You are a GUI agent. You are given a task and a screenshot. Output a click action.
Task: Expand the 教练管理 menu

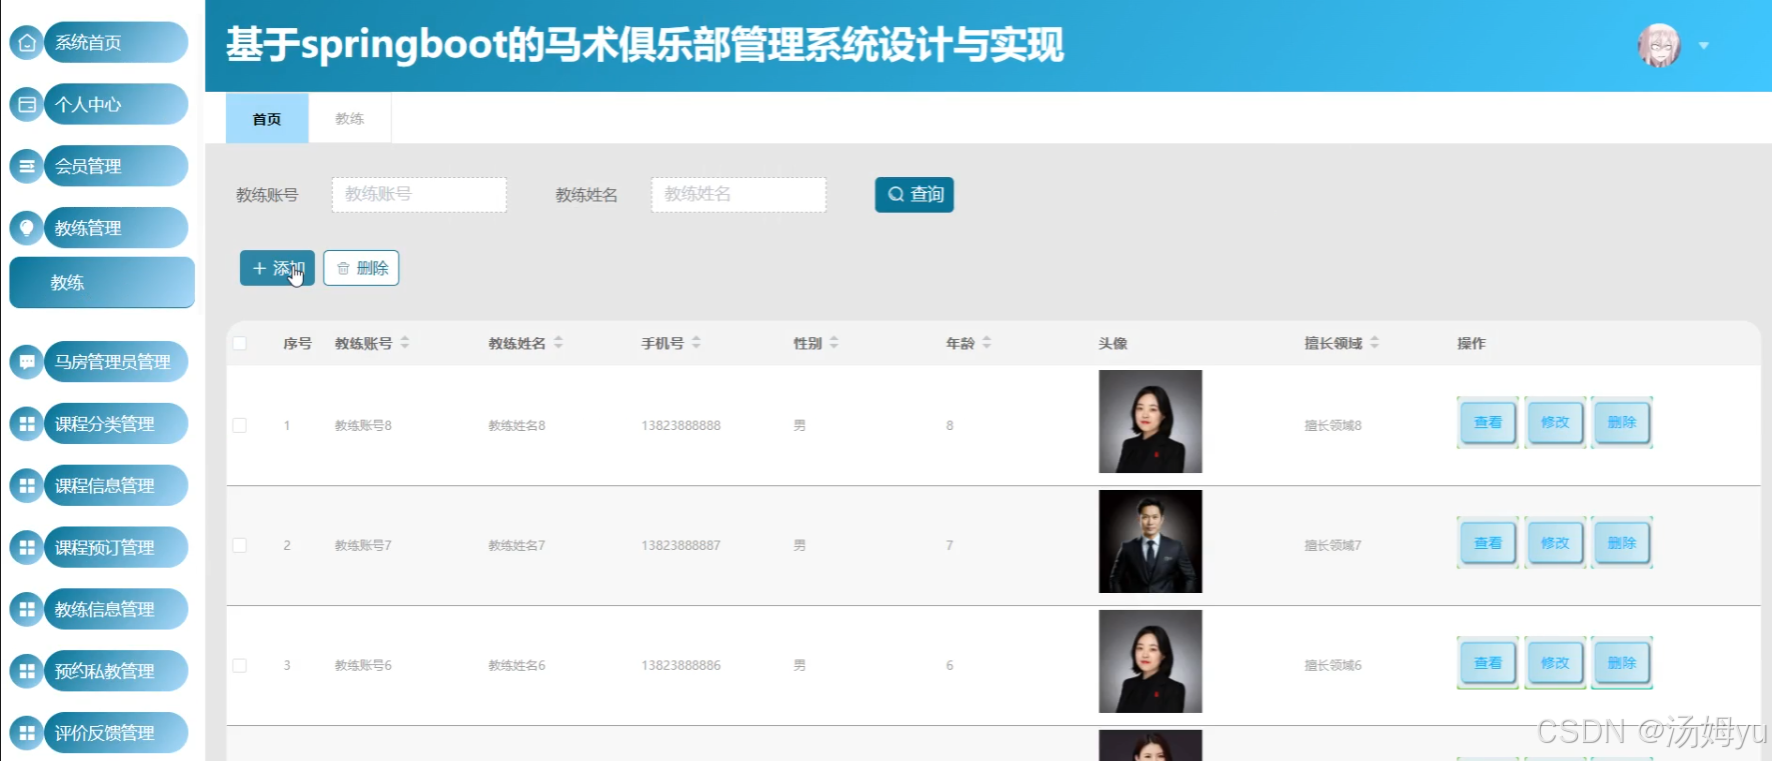click(116, 228)
